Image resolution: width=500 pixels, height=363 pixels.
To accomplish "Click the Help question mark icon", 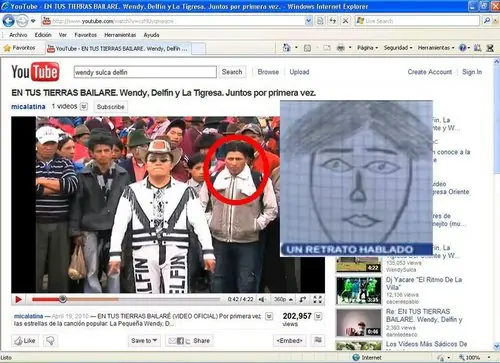I will coord(463,48).
